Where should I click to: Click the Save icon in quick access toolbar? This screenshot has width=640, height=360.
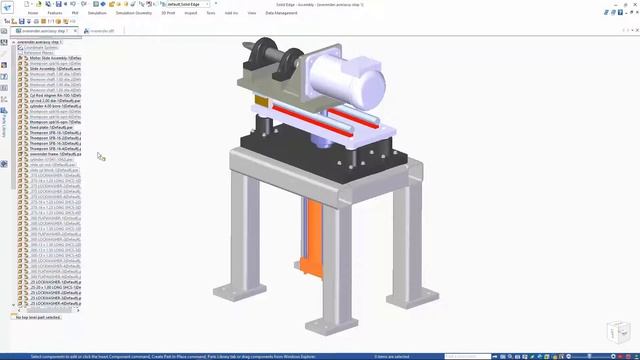(x=58, y=4)
